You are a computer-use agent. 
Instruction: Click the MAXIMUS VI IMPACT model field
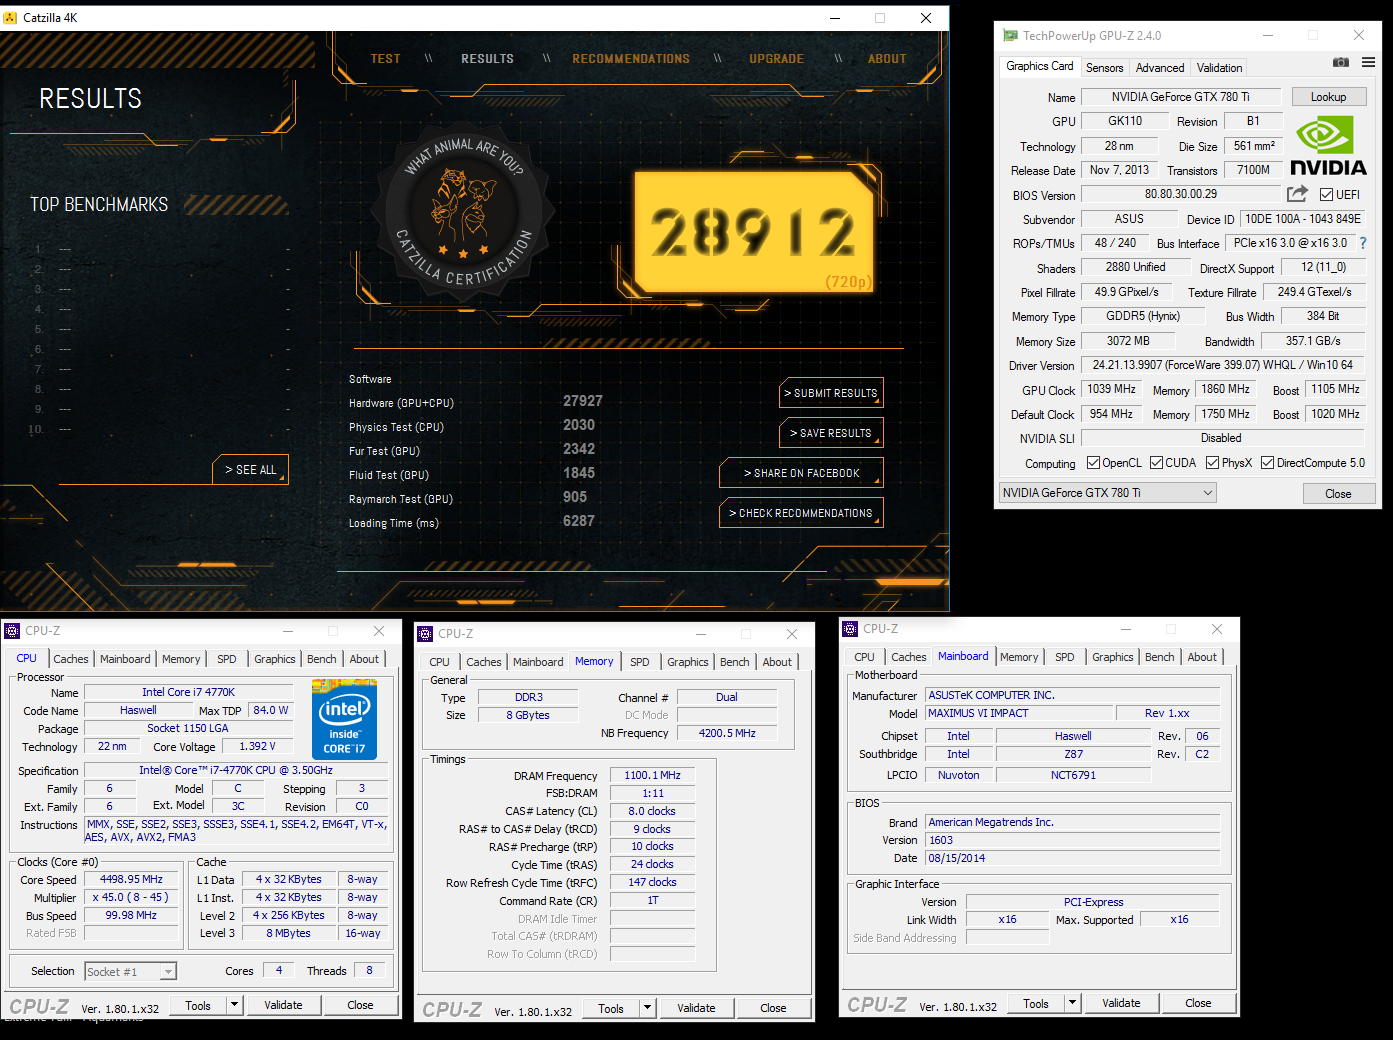[1019, 713]
